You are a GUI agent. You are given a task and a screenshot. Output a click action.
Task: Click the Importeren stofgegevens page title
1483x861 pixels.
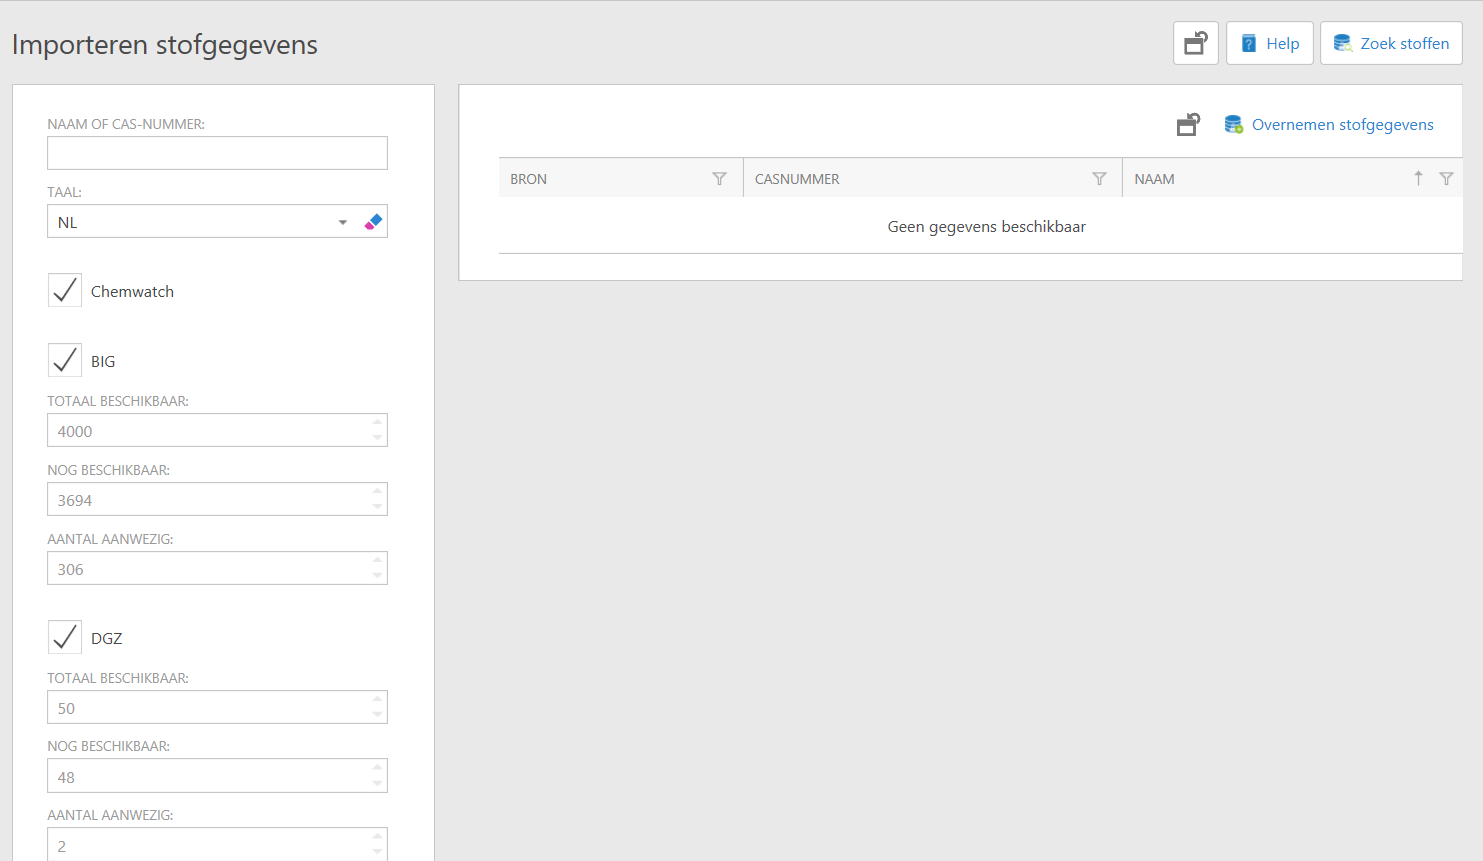165,45
